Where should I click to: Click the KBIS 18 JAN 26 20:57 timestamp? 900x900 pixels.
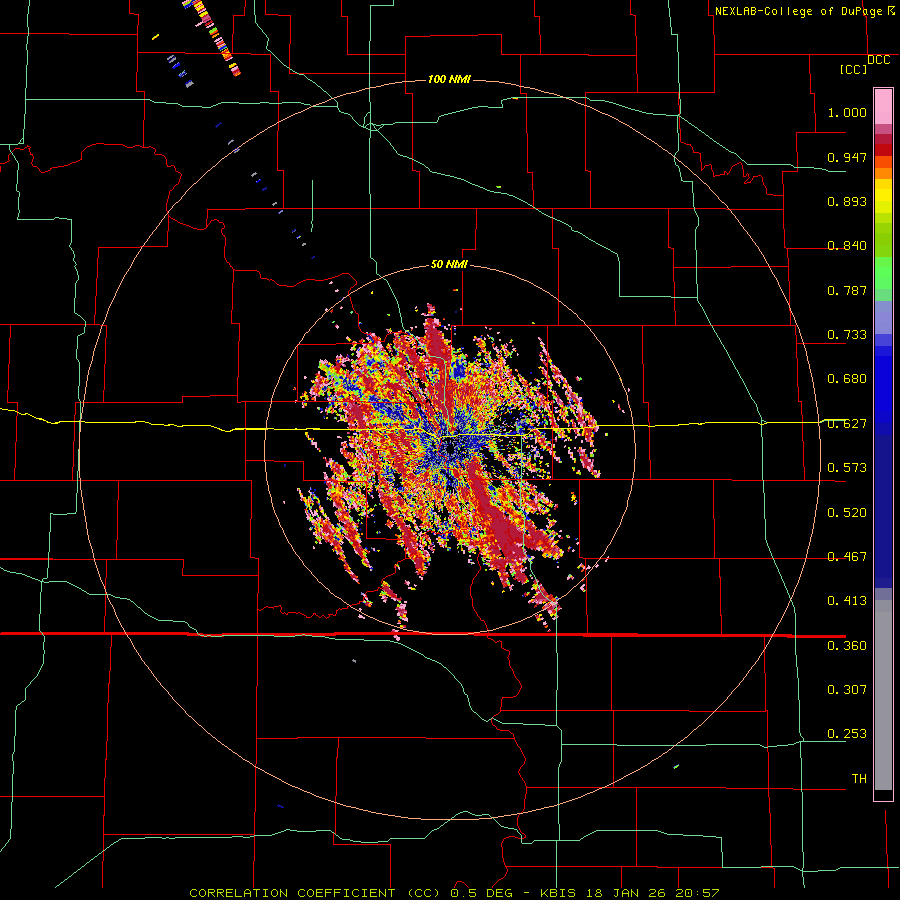(629, 893)
